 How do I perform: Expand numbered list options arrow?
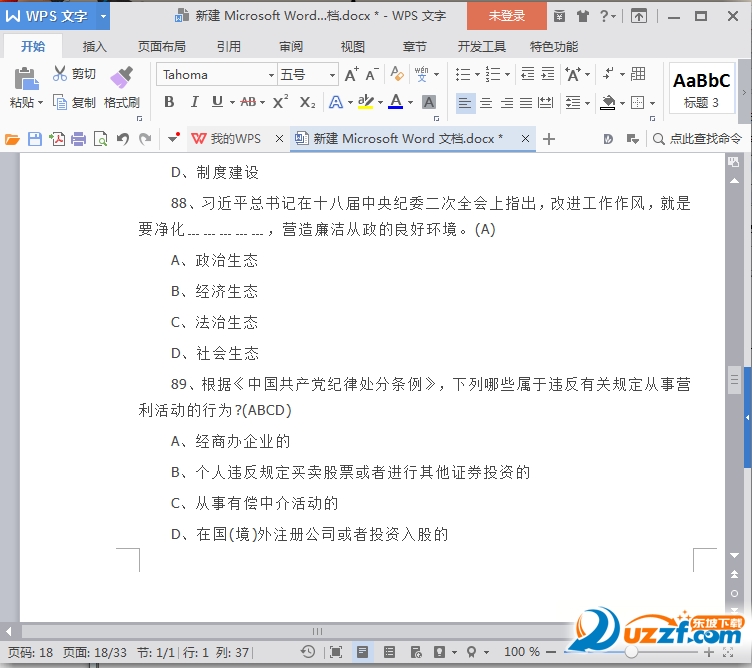(x=507, y=74)
